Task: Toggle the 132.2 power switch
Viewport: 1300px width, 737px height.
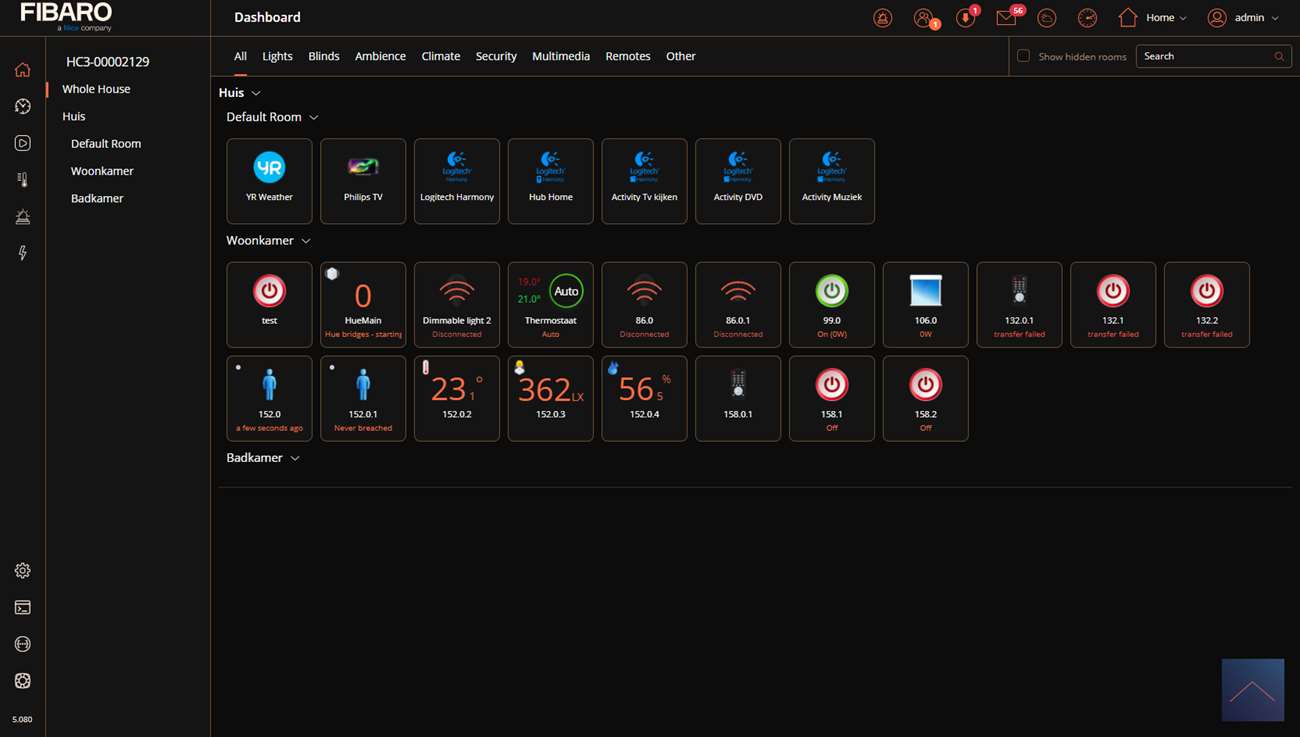Action: [x=1207, y=291]
